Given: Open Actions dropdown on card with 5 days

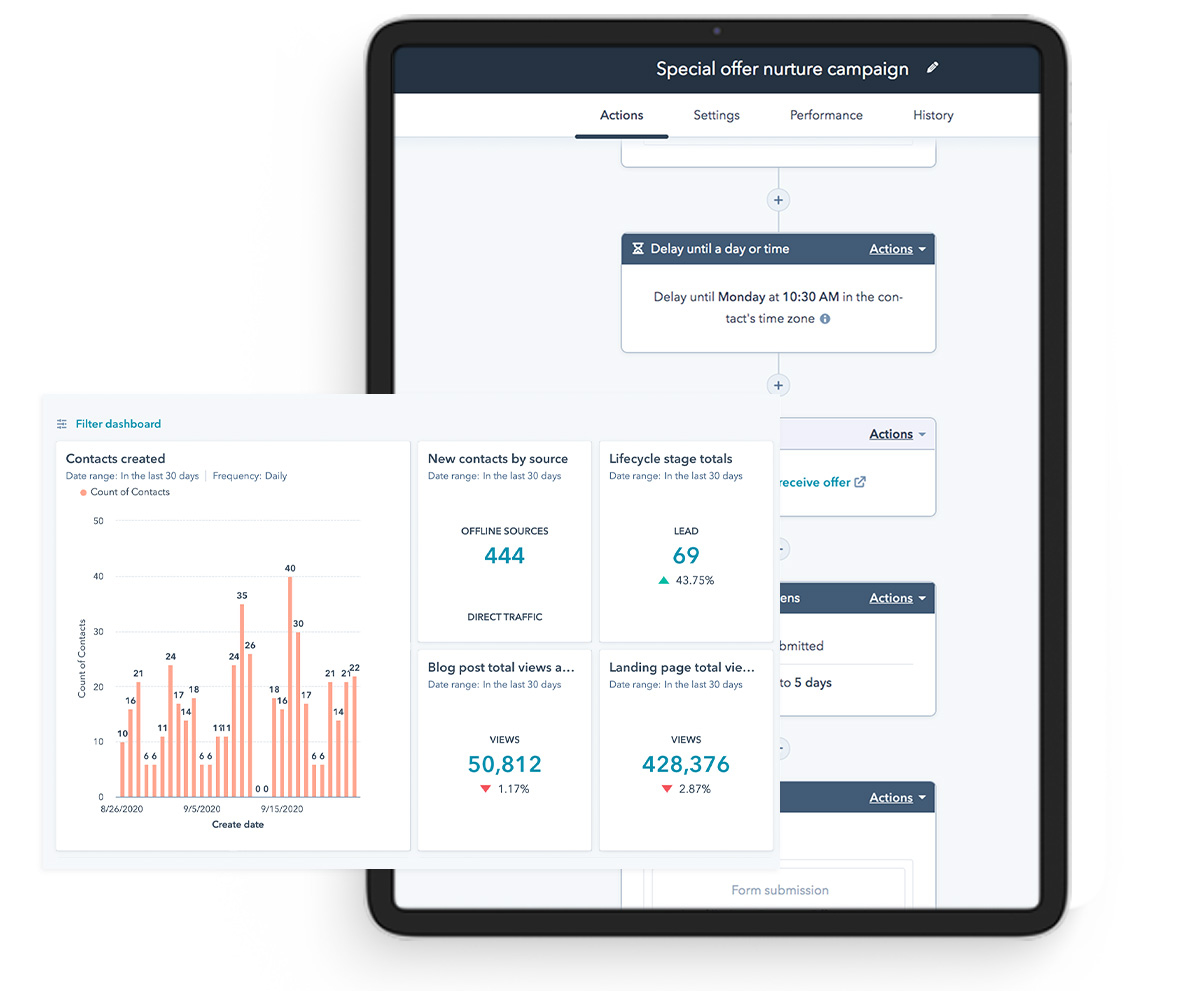Looking at the screenshot, I should 897,598.
